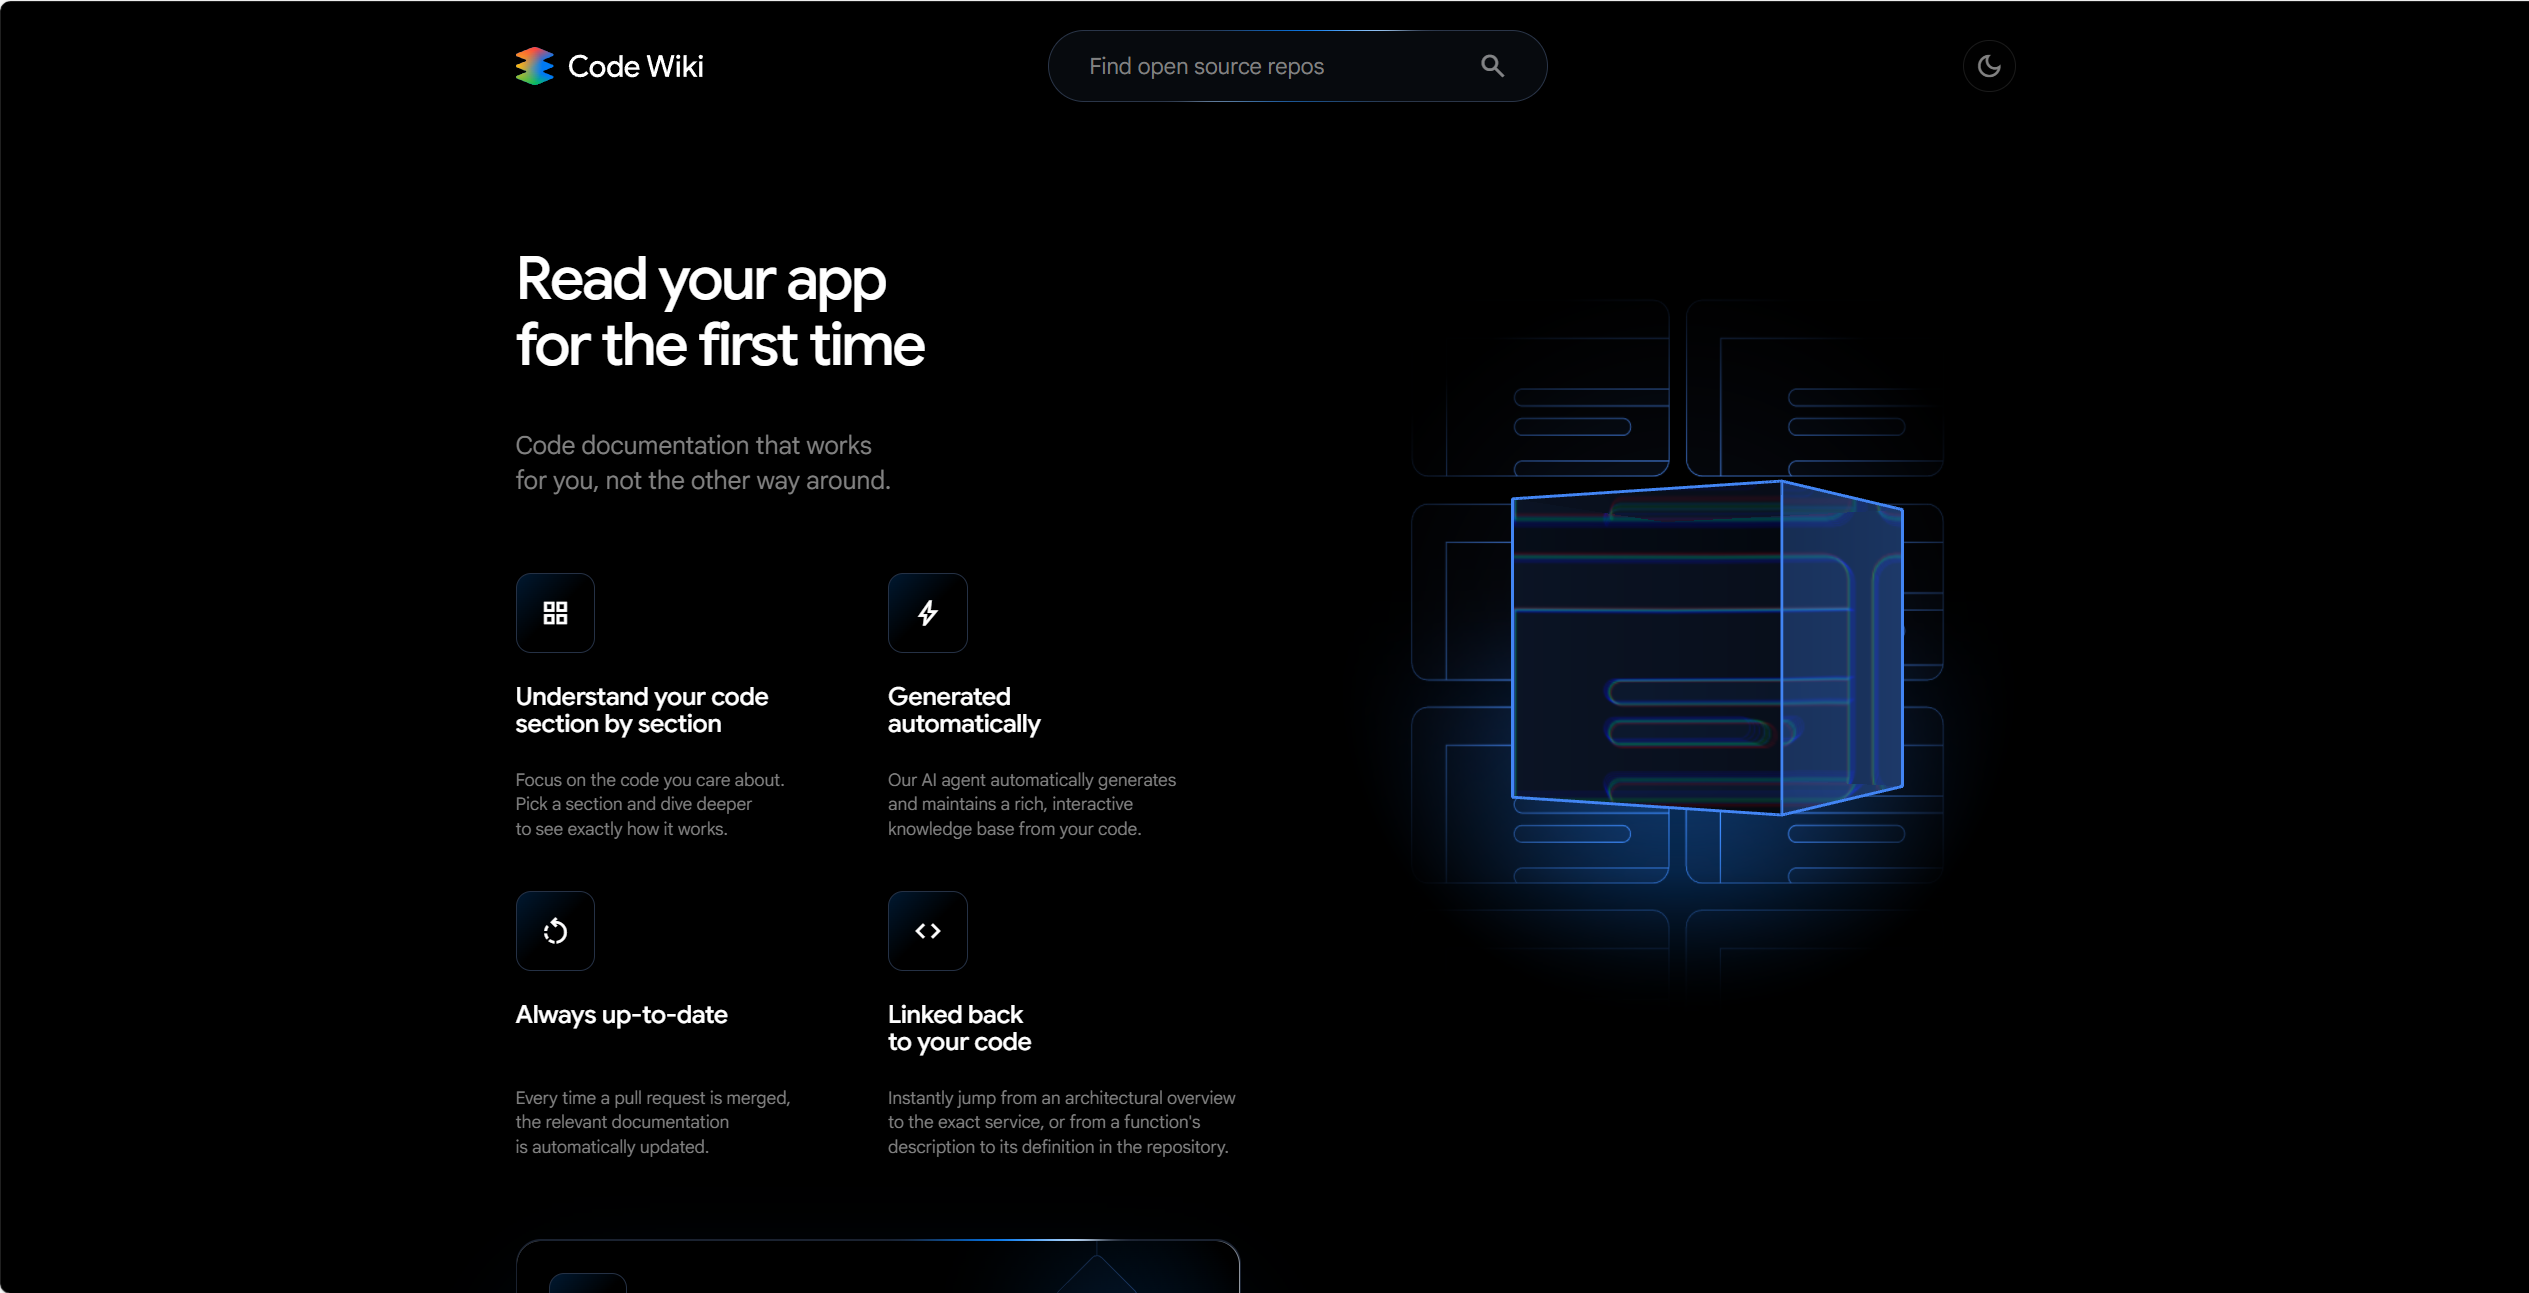Screen dimensions: 2529x1293
Task: Click the Our AI agent automatically generates paragraph
Action: (x=1031, y=804)
